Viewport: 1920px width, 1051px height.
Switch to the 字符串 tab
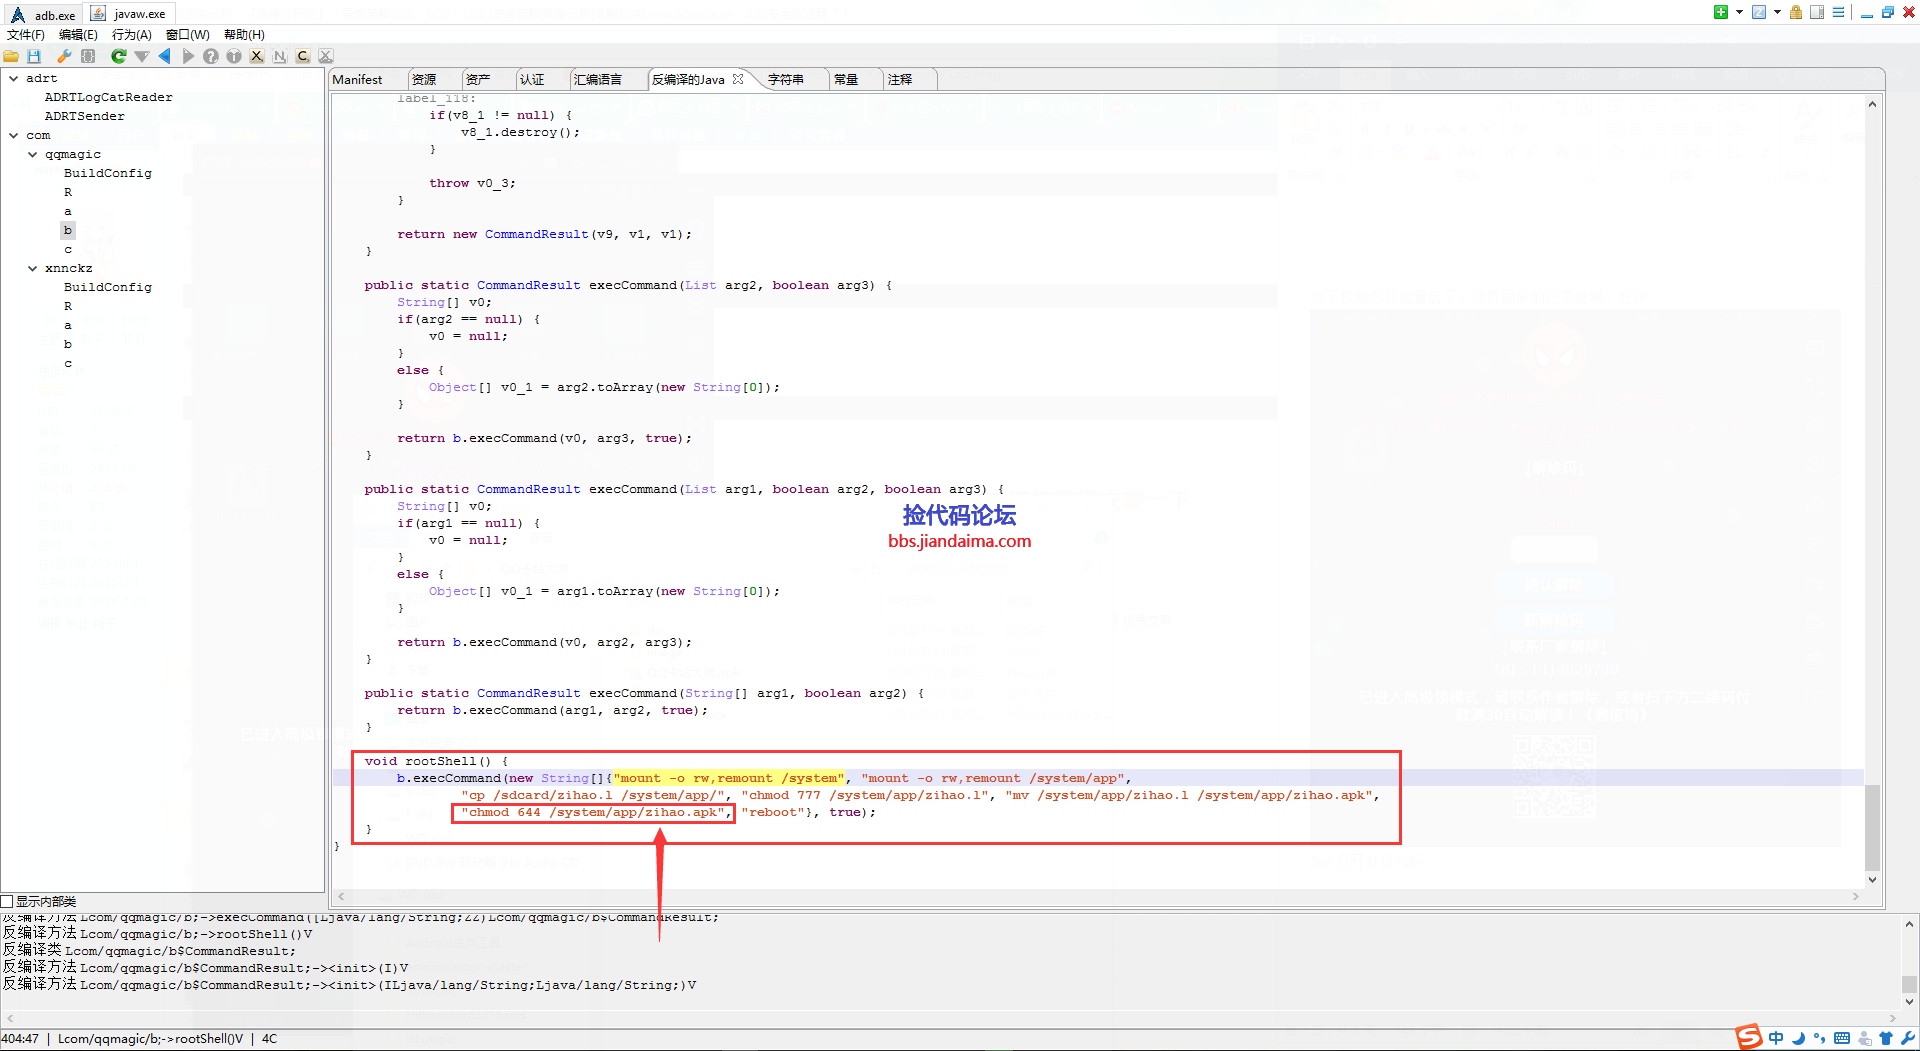[x=786, y=79]
